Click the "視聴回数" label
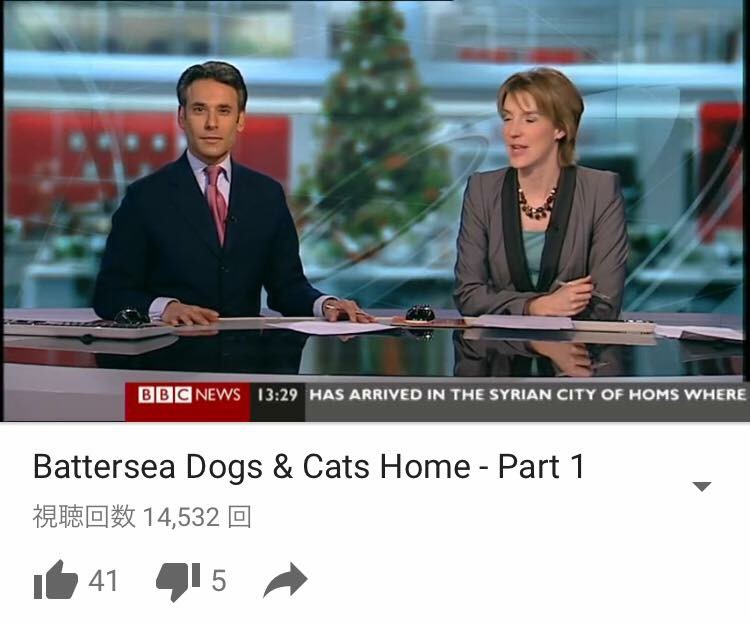750x623 pixels. [84, 517]
